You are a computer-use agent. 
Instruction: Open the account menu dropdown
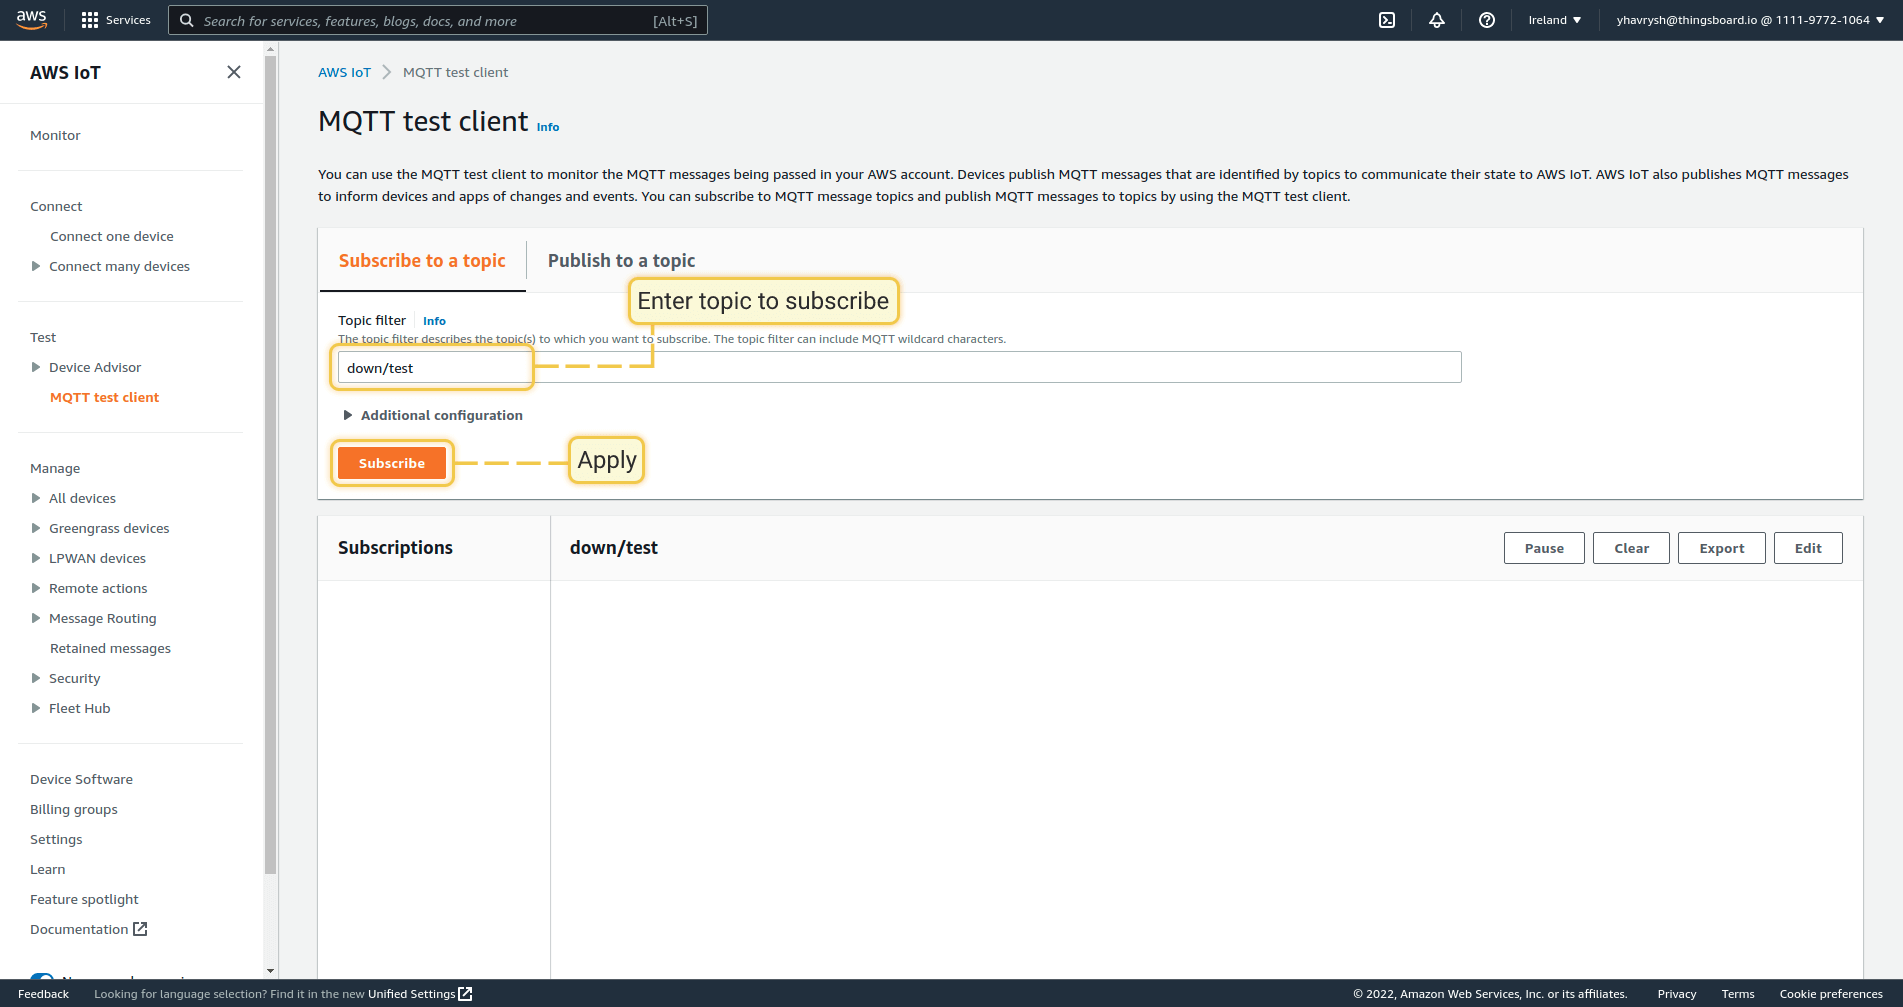(1749, 20)
